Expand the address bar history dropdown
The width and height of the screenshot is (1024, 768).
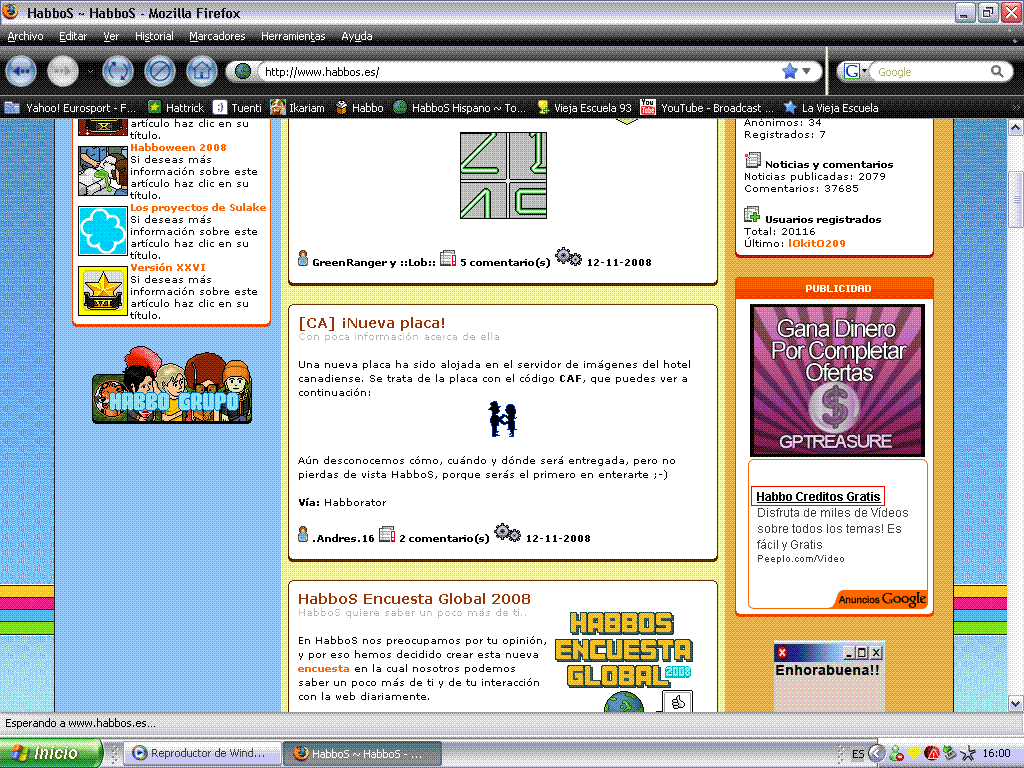(808, 72)
